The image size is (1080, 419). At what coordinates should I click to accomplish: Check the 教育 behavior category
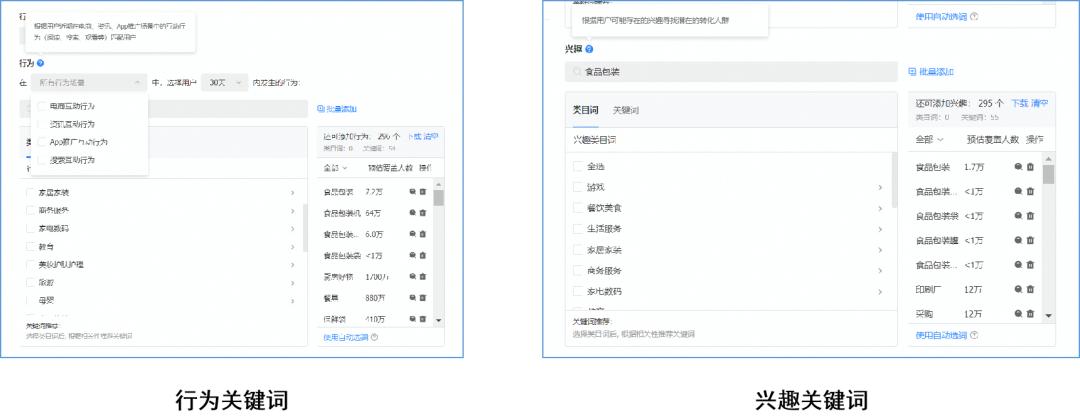[30, 247]
